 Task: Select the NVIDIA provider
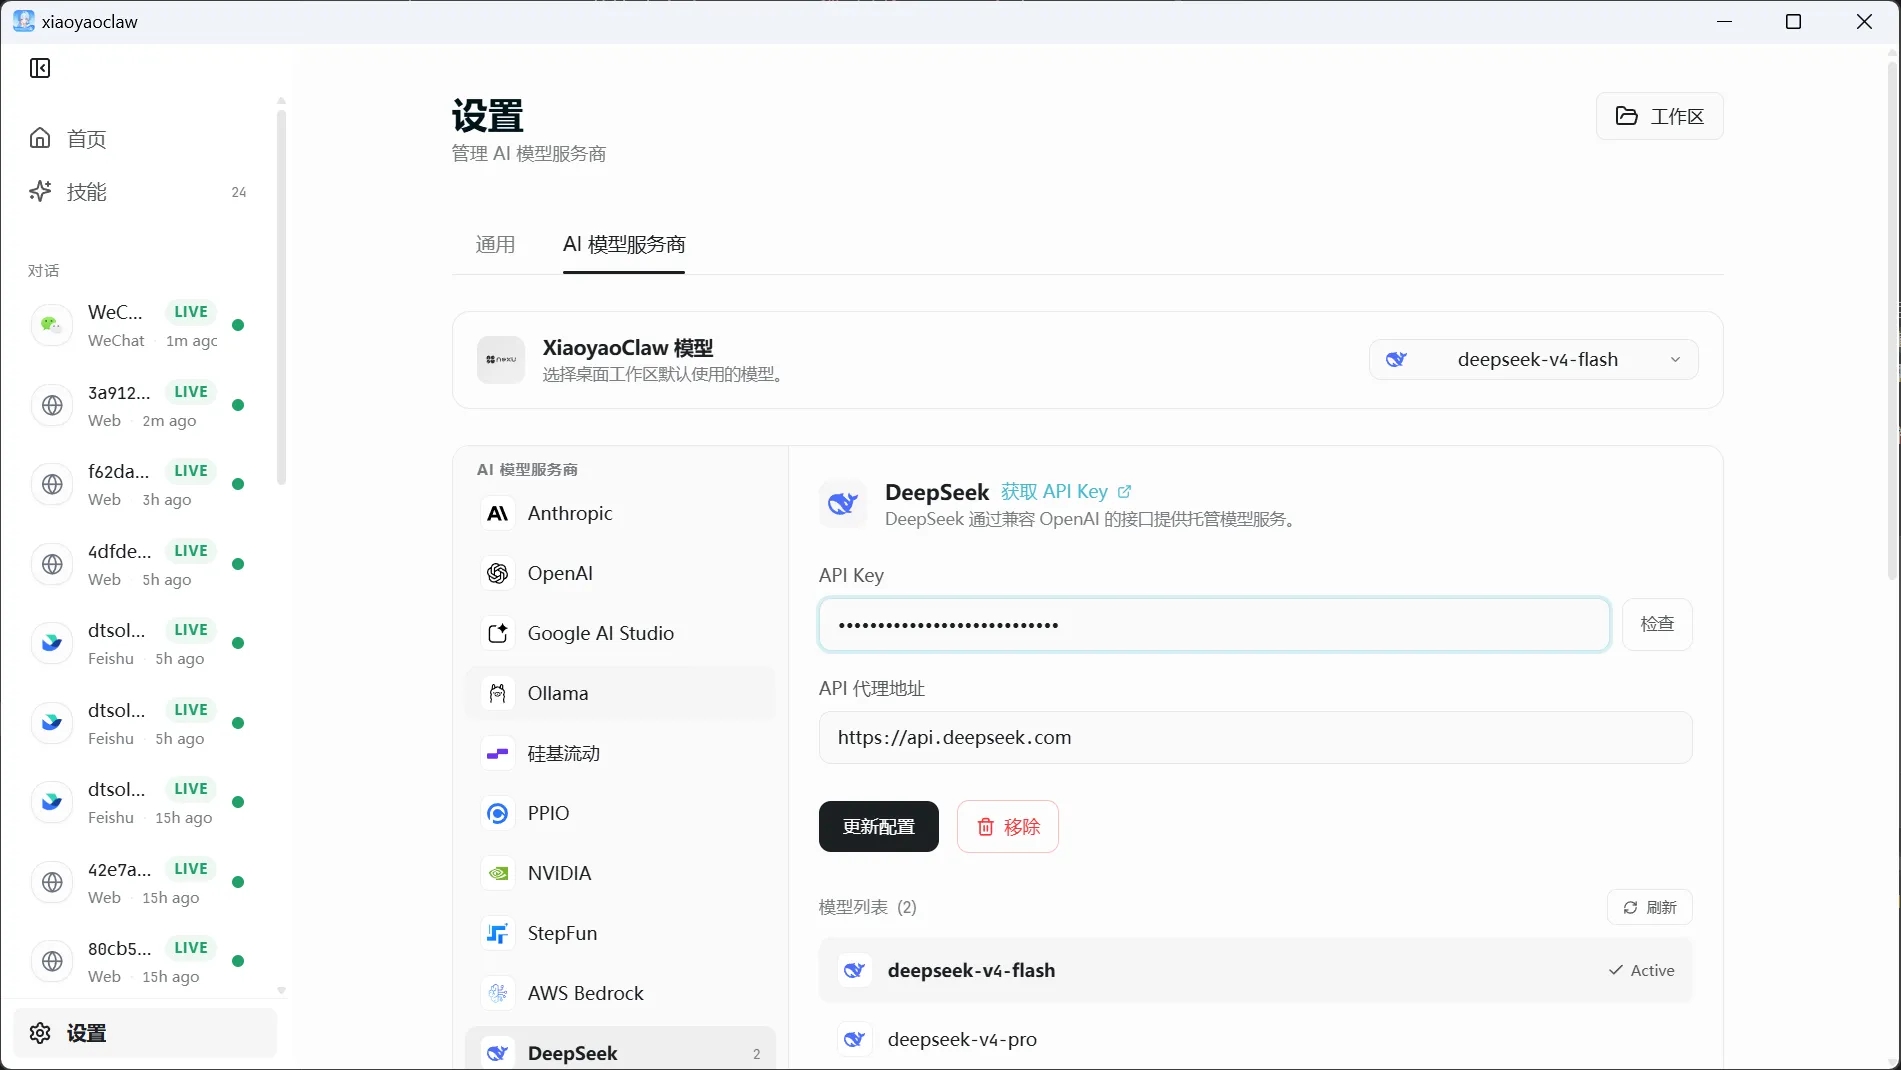coord(620,873)
